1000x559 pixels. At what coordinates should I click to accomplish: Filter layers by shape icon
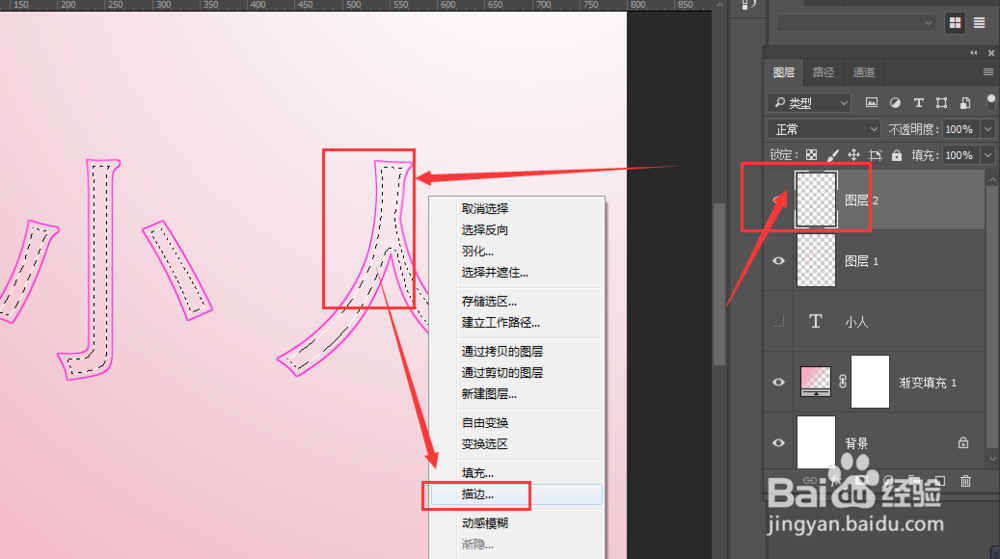941,103
